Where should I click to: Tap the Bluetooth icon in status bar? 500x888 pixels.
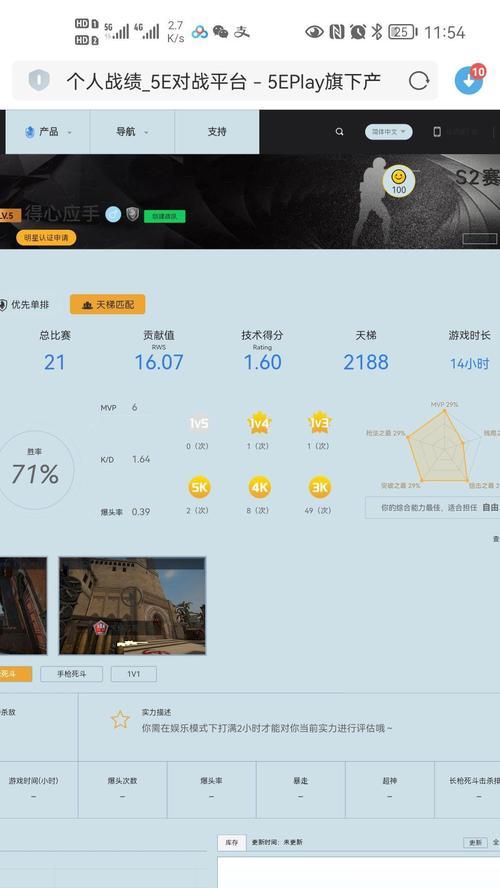(377, 32)
